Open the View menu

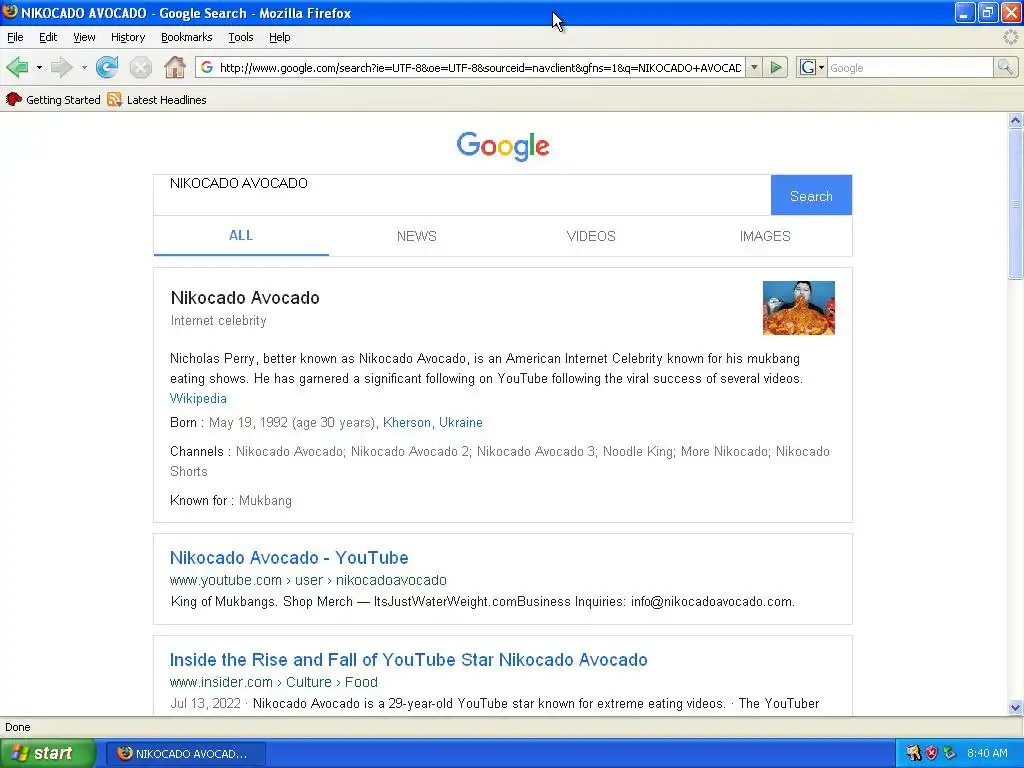84,37
